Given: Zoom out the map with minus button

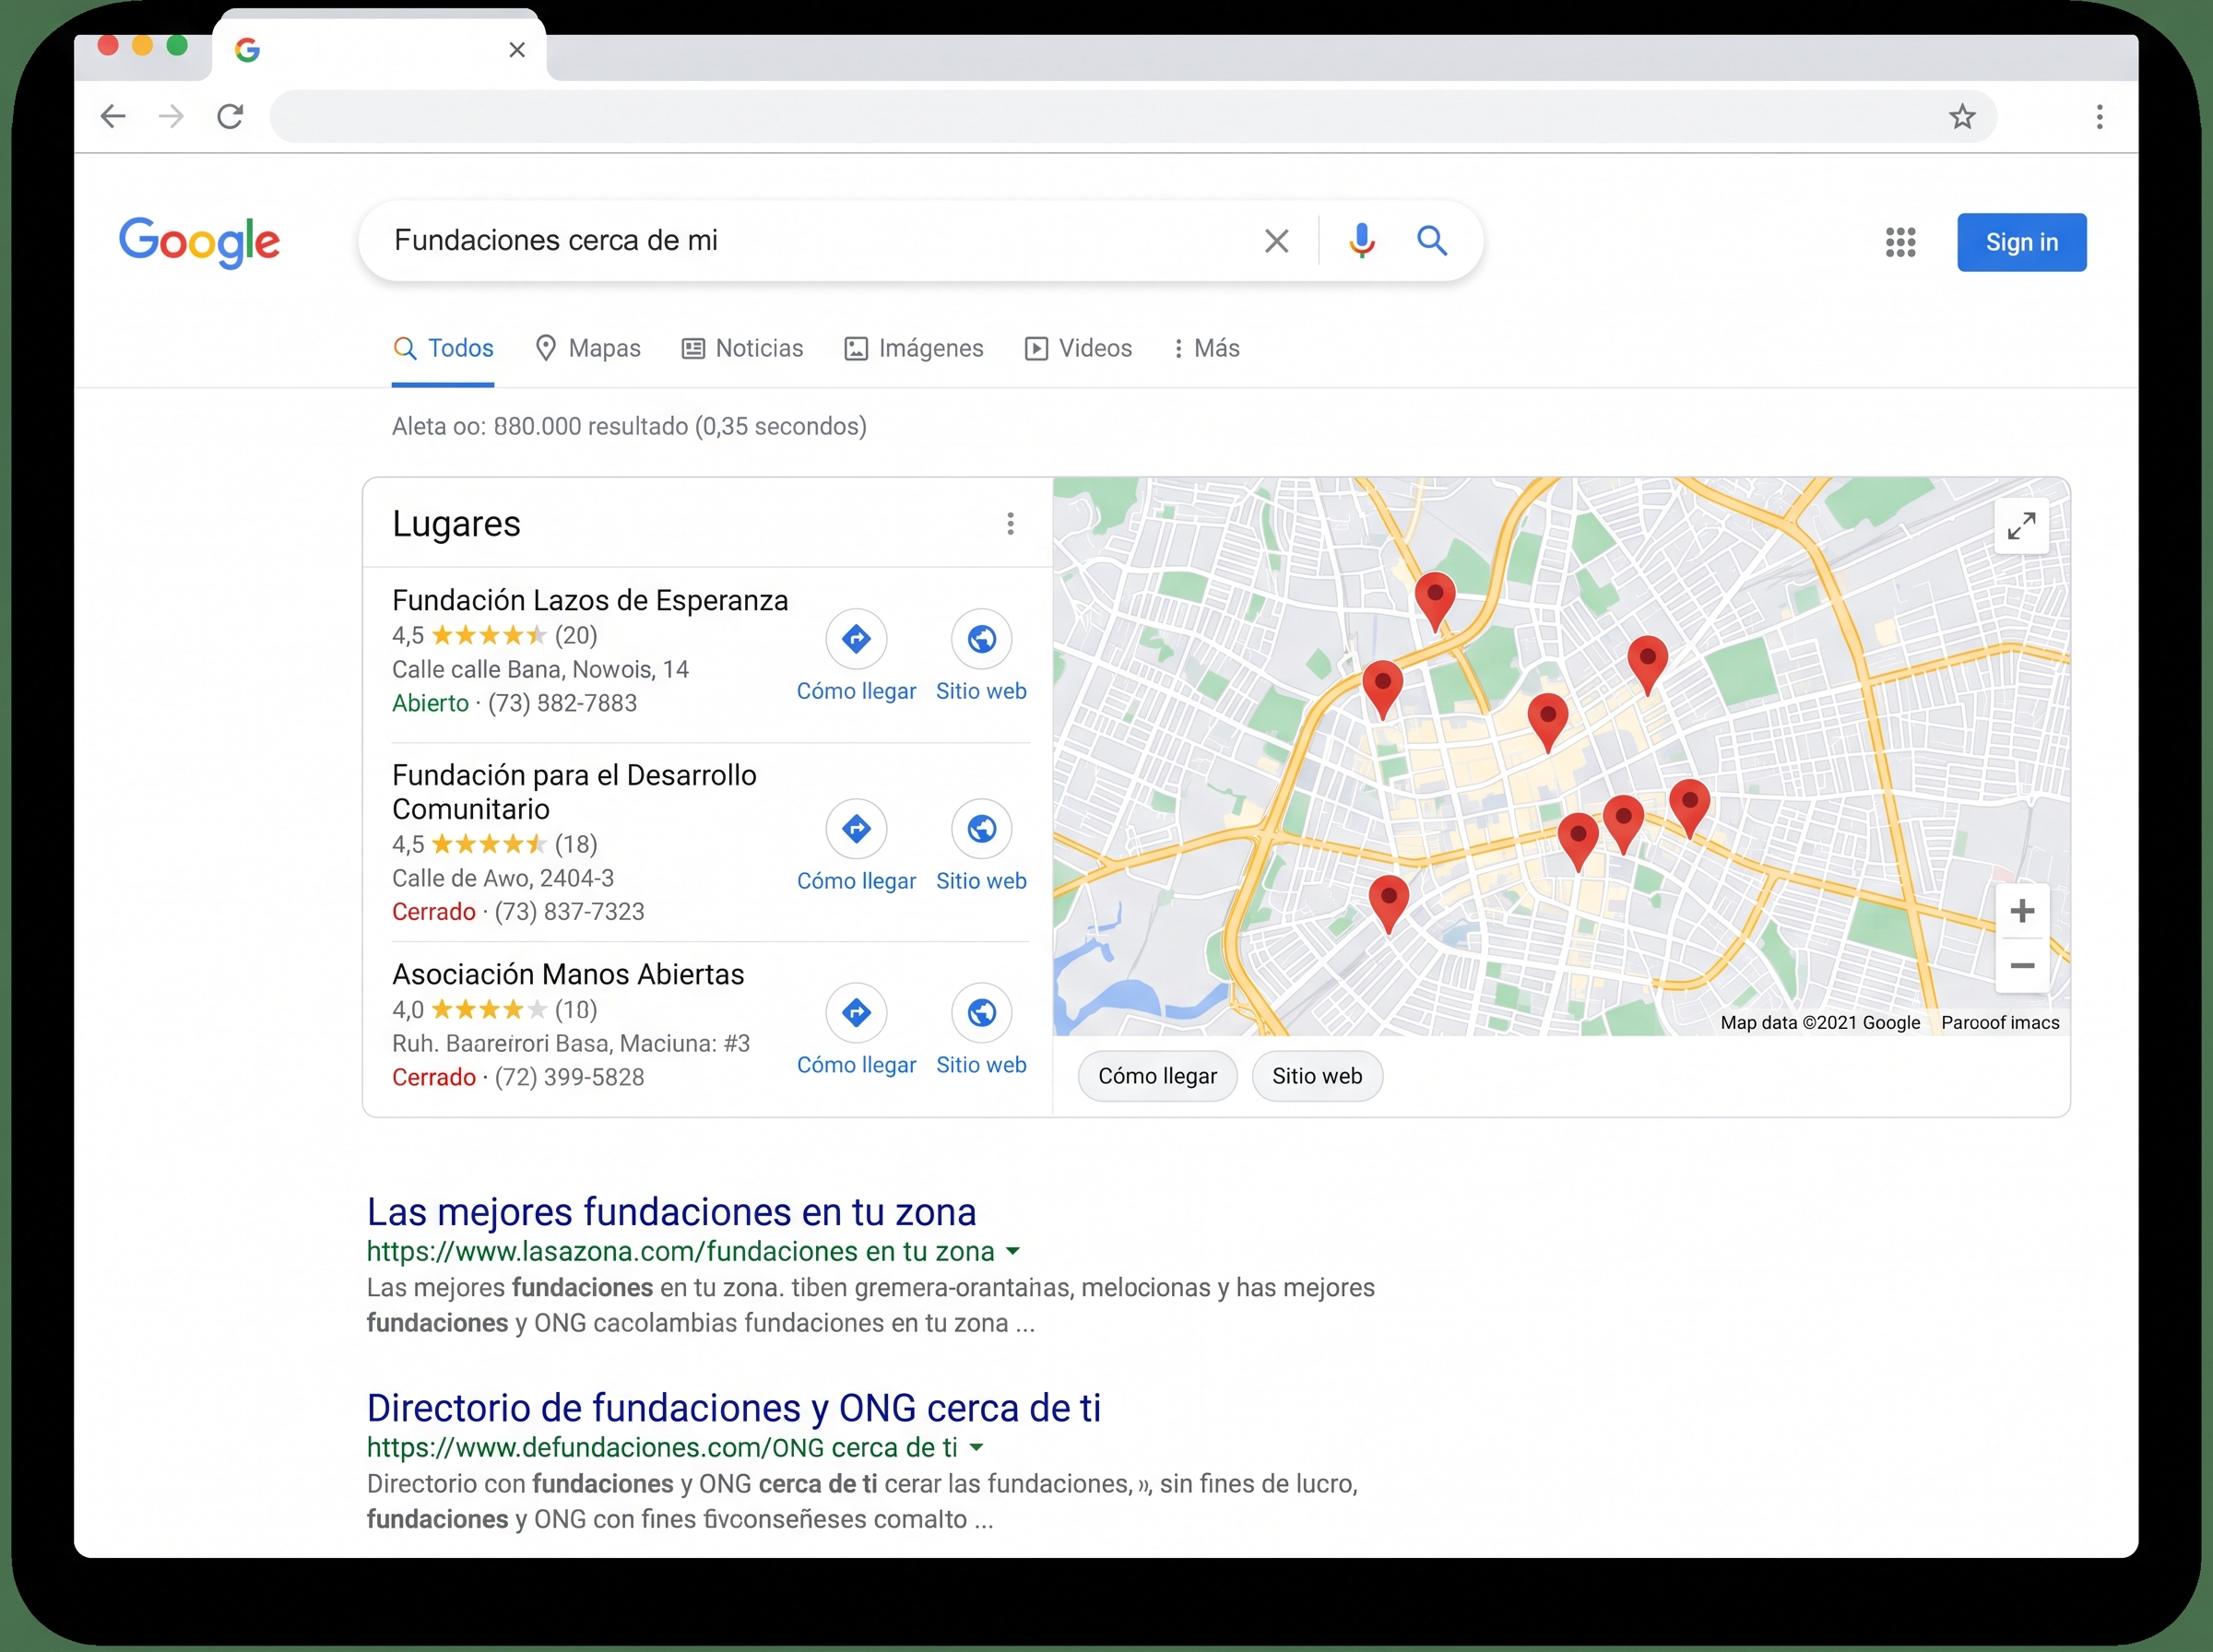Looking at the screenshot, I should [x=2022, y=966].
